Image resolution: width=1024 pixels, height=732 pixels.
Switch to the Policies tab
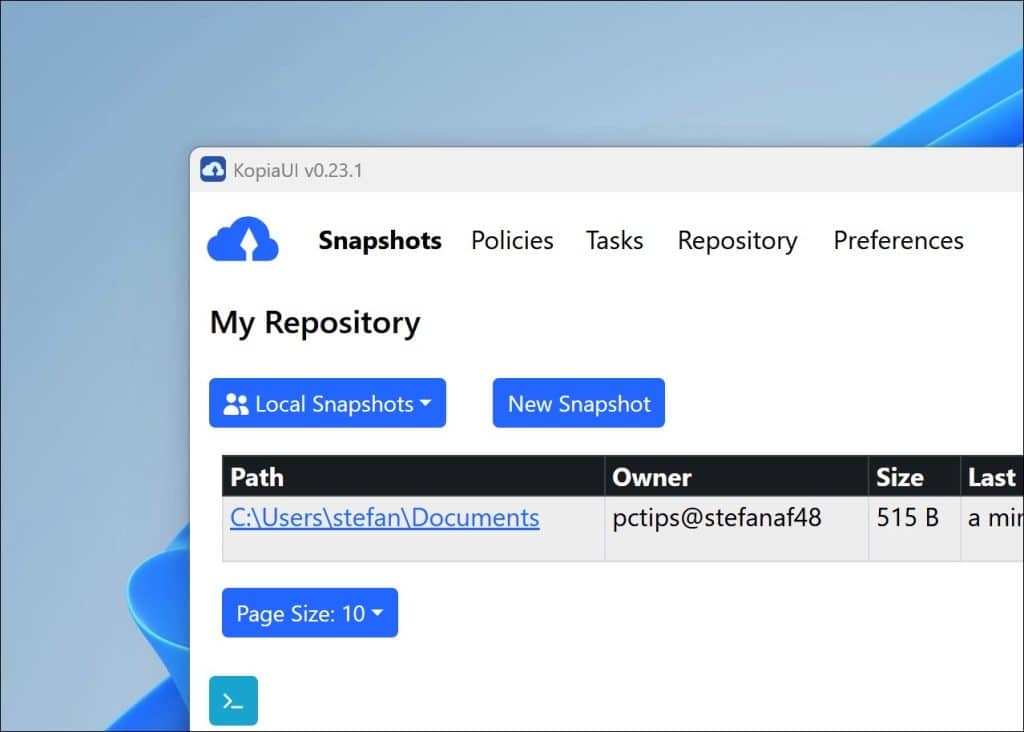pyautogui.click(x=512, y=241)
